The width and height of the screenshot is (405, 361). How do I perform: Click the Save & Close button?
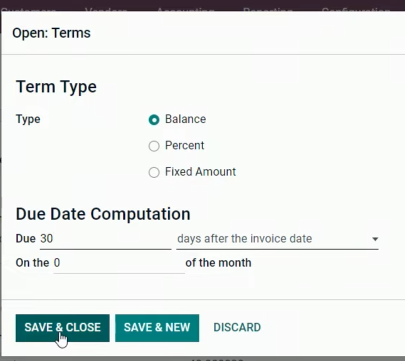point(62,328)
